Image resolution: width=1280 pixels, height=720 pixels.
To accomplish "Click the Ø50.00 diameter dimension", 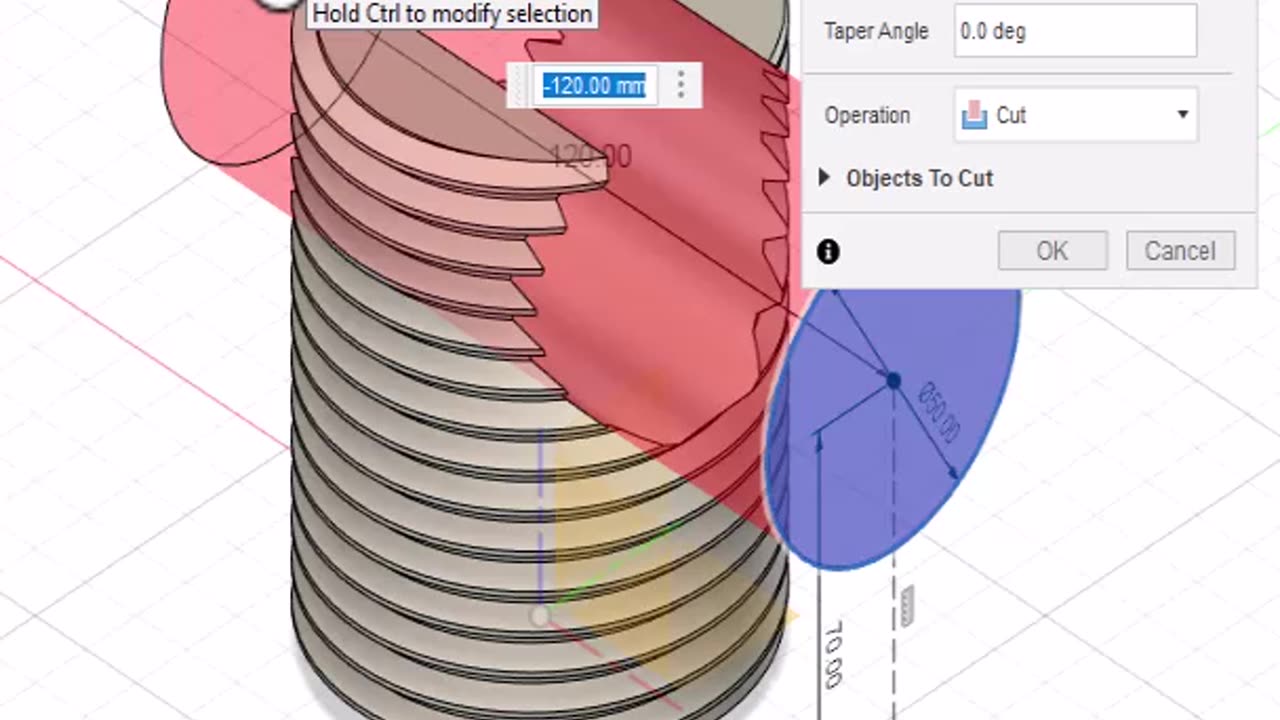I will (x=940, y=414).
